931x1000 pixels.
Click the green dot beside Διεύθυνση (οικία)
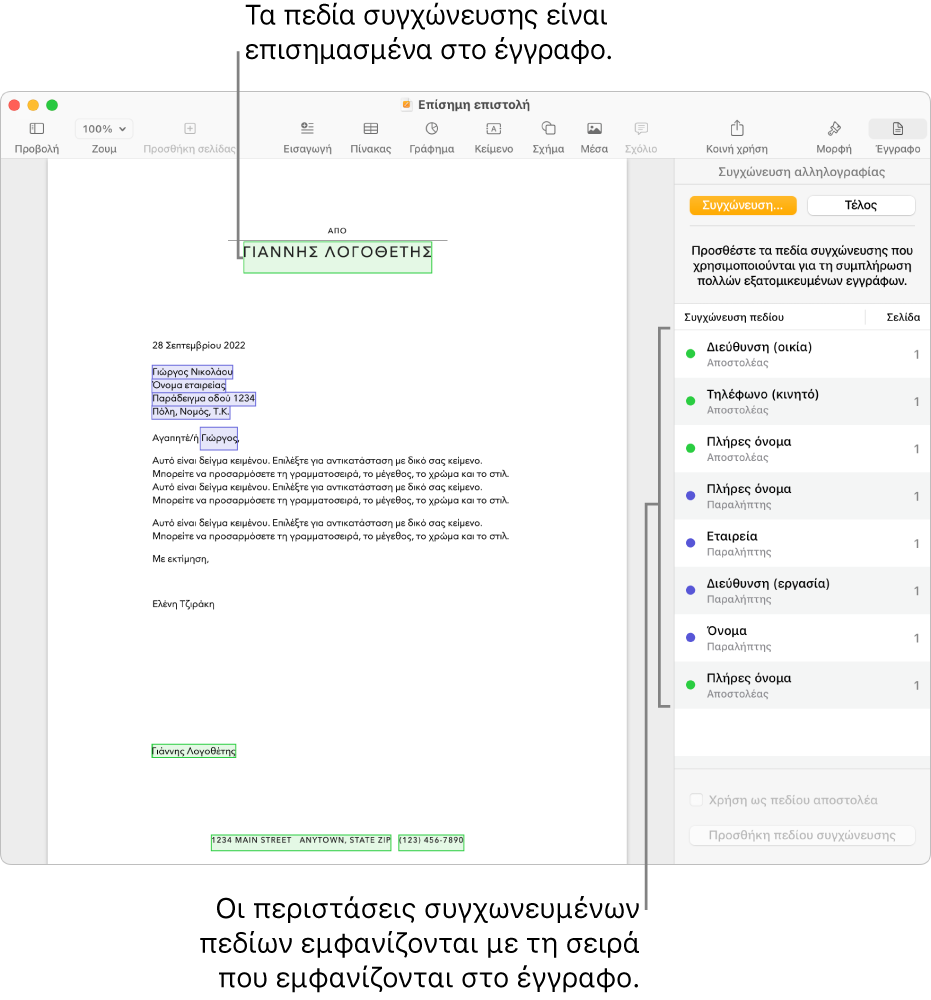tap(690, 354)
